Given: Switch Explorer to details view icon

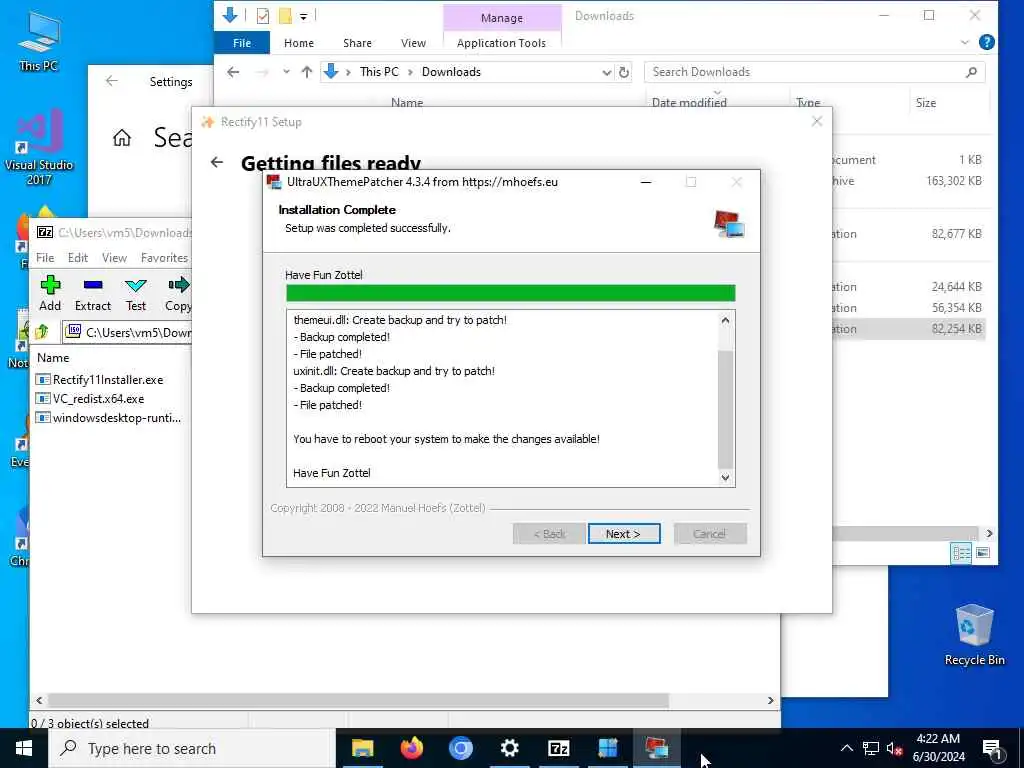Looking at the screenshot, I should click(x=961, y=553).
